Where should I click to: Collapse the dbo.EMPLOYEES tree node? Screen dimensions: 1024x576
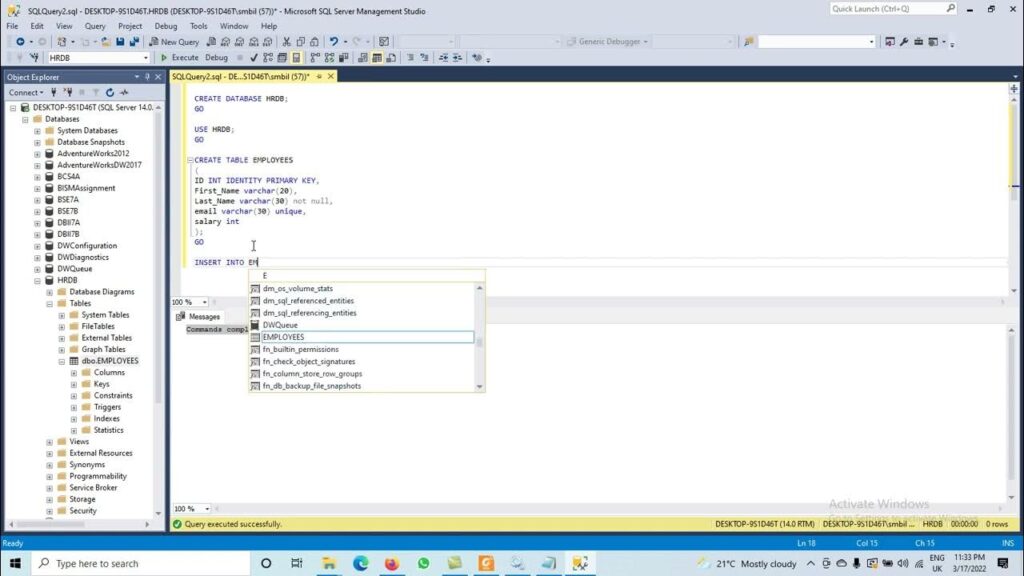[61, 361]
